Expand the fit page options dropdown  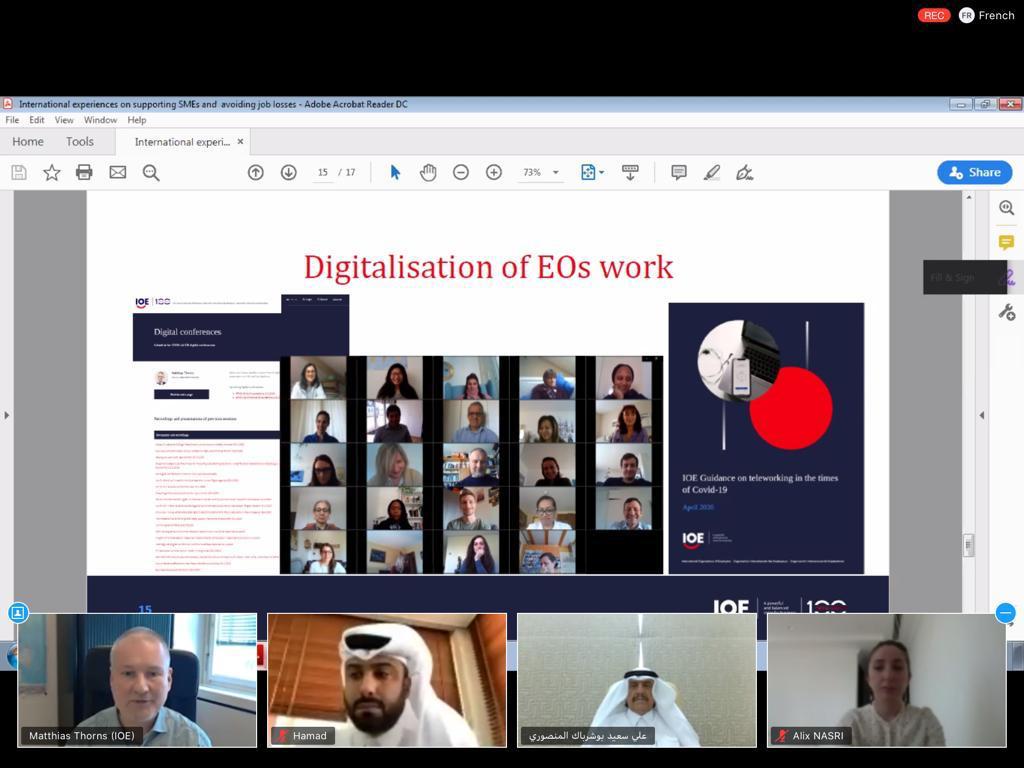(601, 172)
